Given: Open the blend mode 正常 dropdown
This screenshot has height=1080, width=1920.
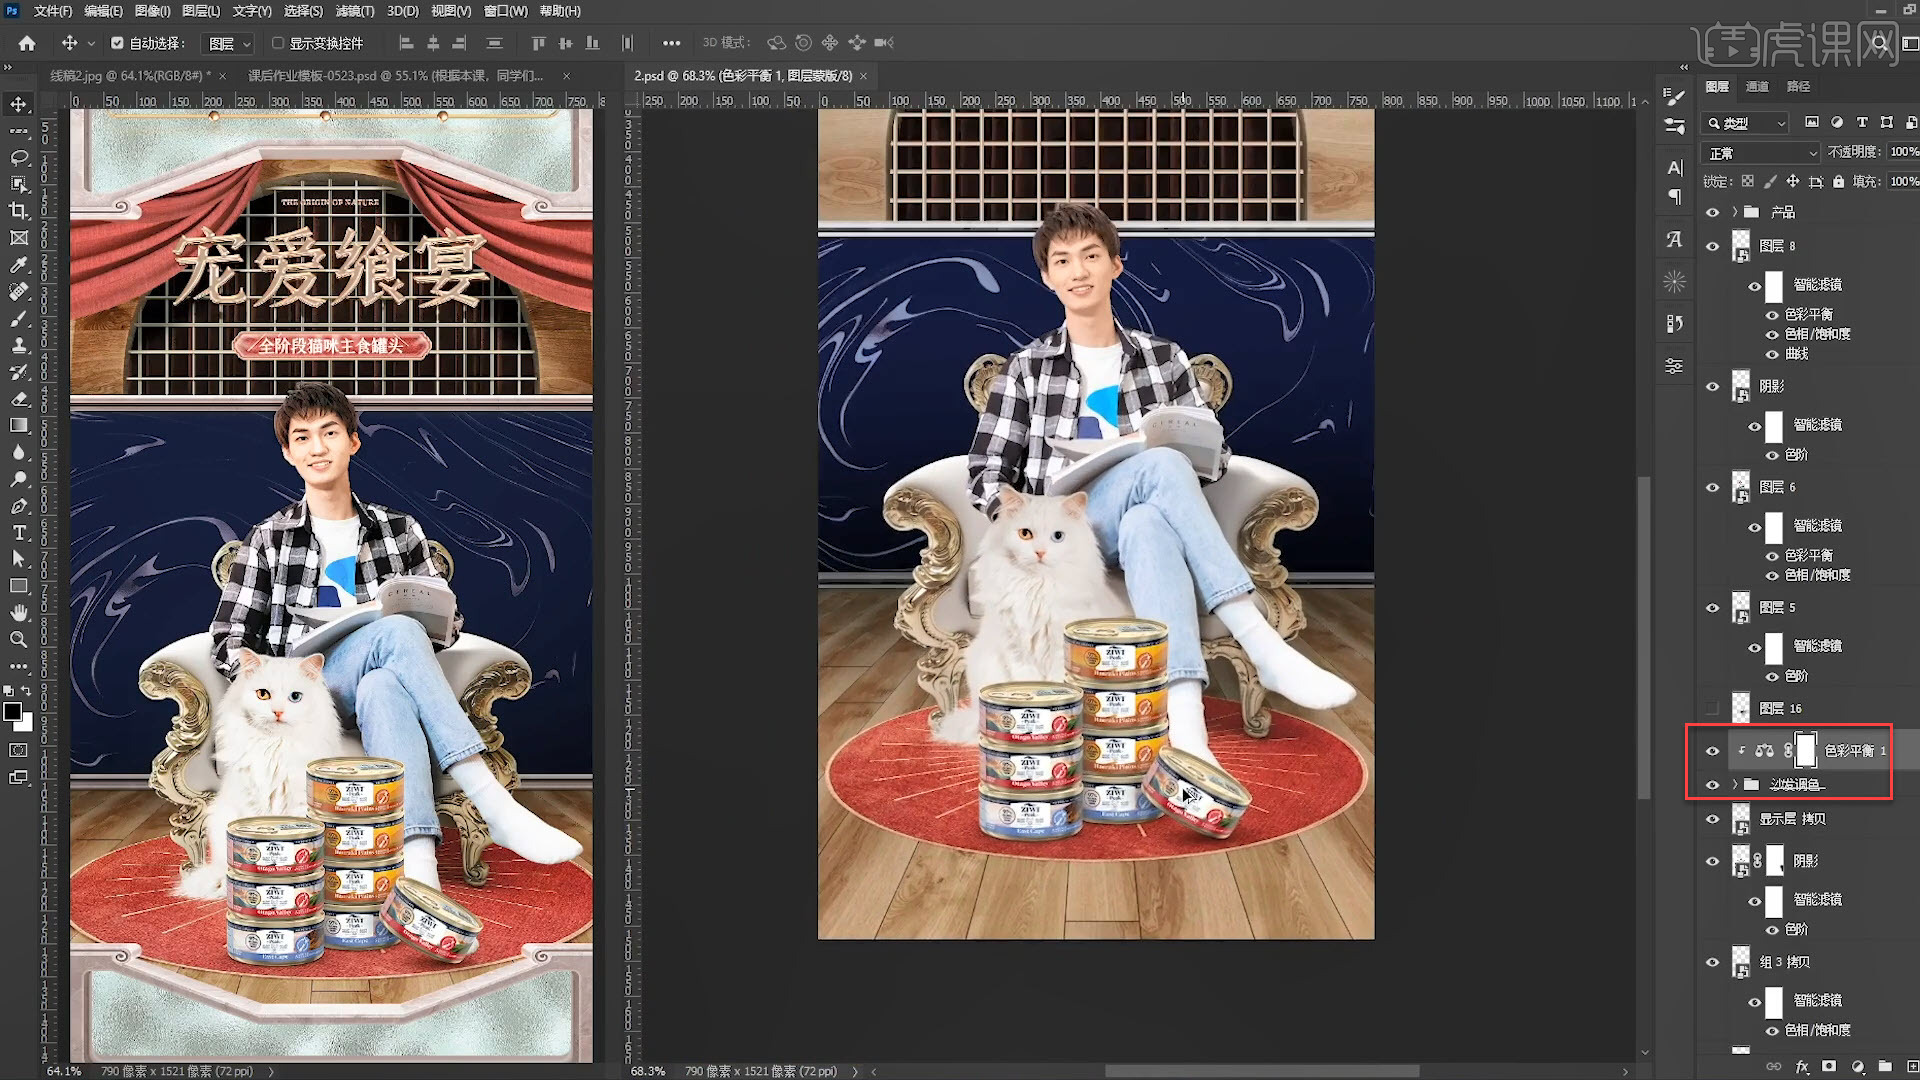Looking at the screenshot, I should pos(1762,153).
